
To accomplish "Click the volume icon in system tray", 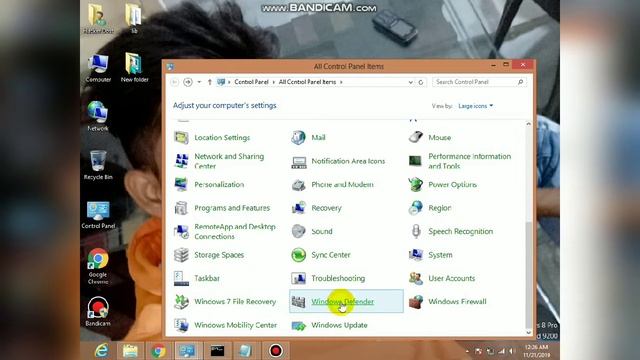I will click(x=512, y=351).
